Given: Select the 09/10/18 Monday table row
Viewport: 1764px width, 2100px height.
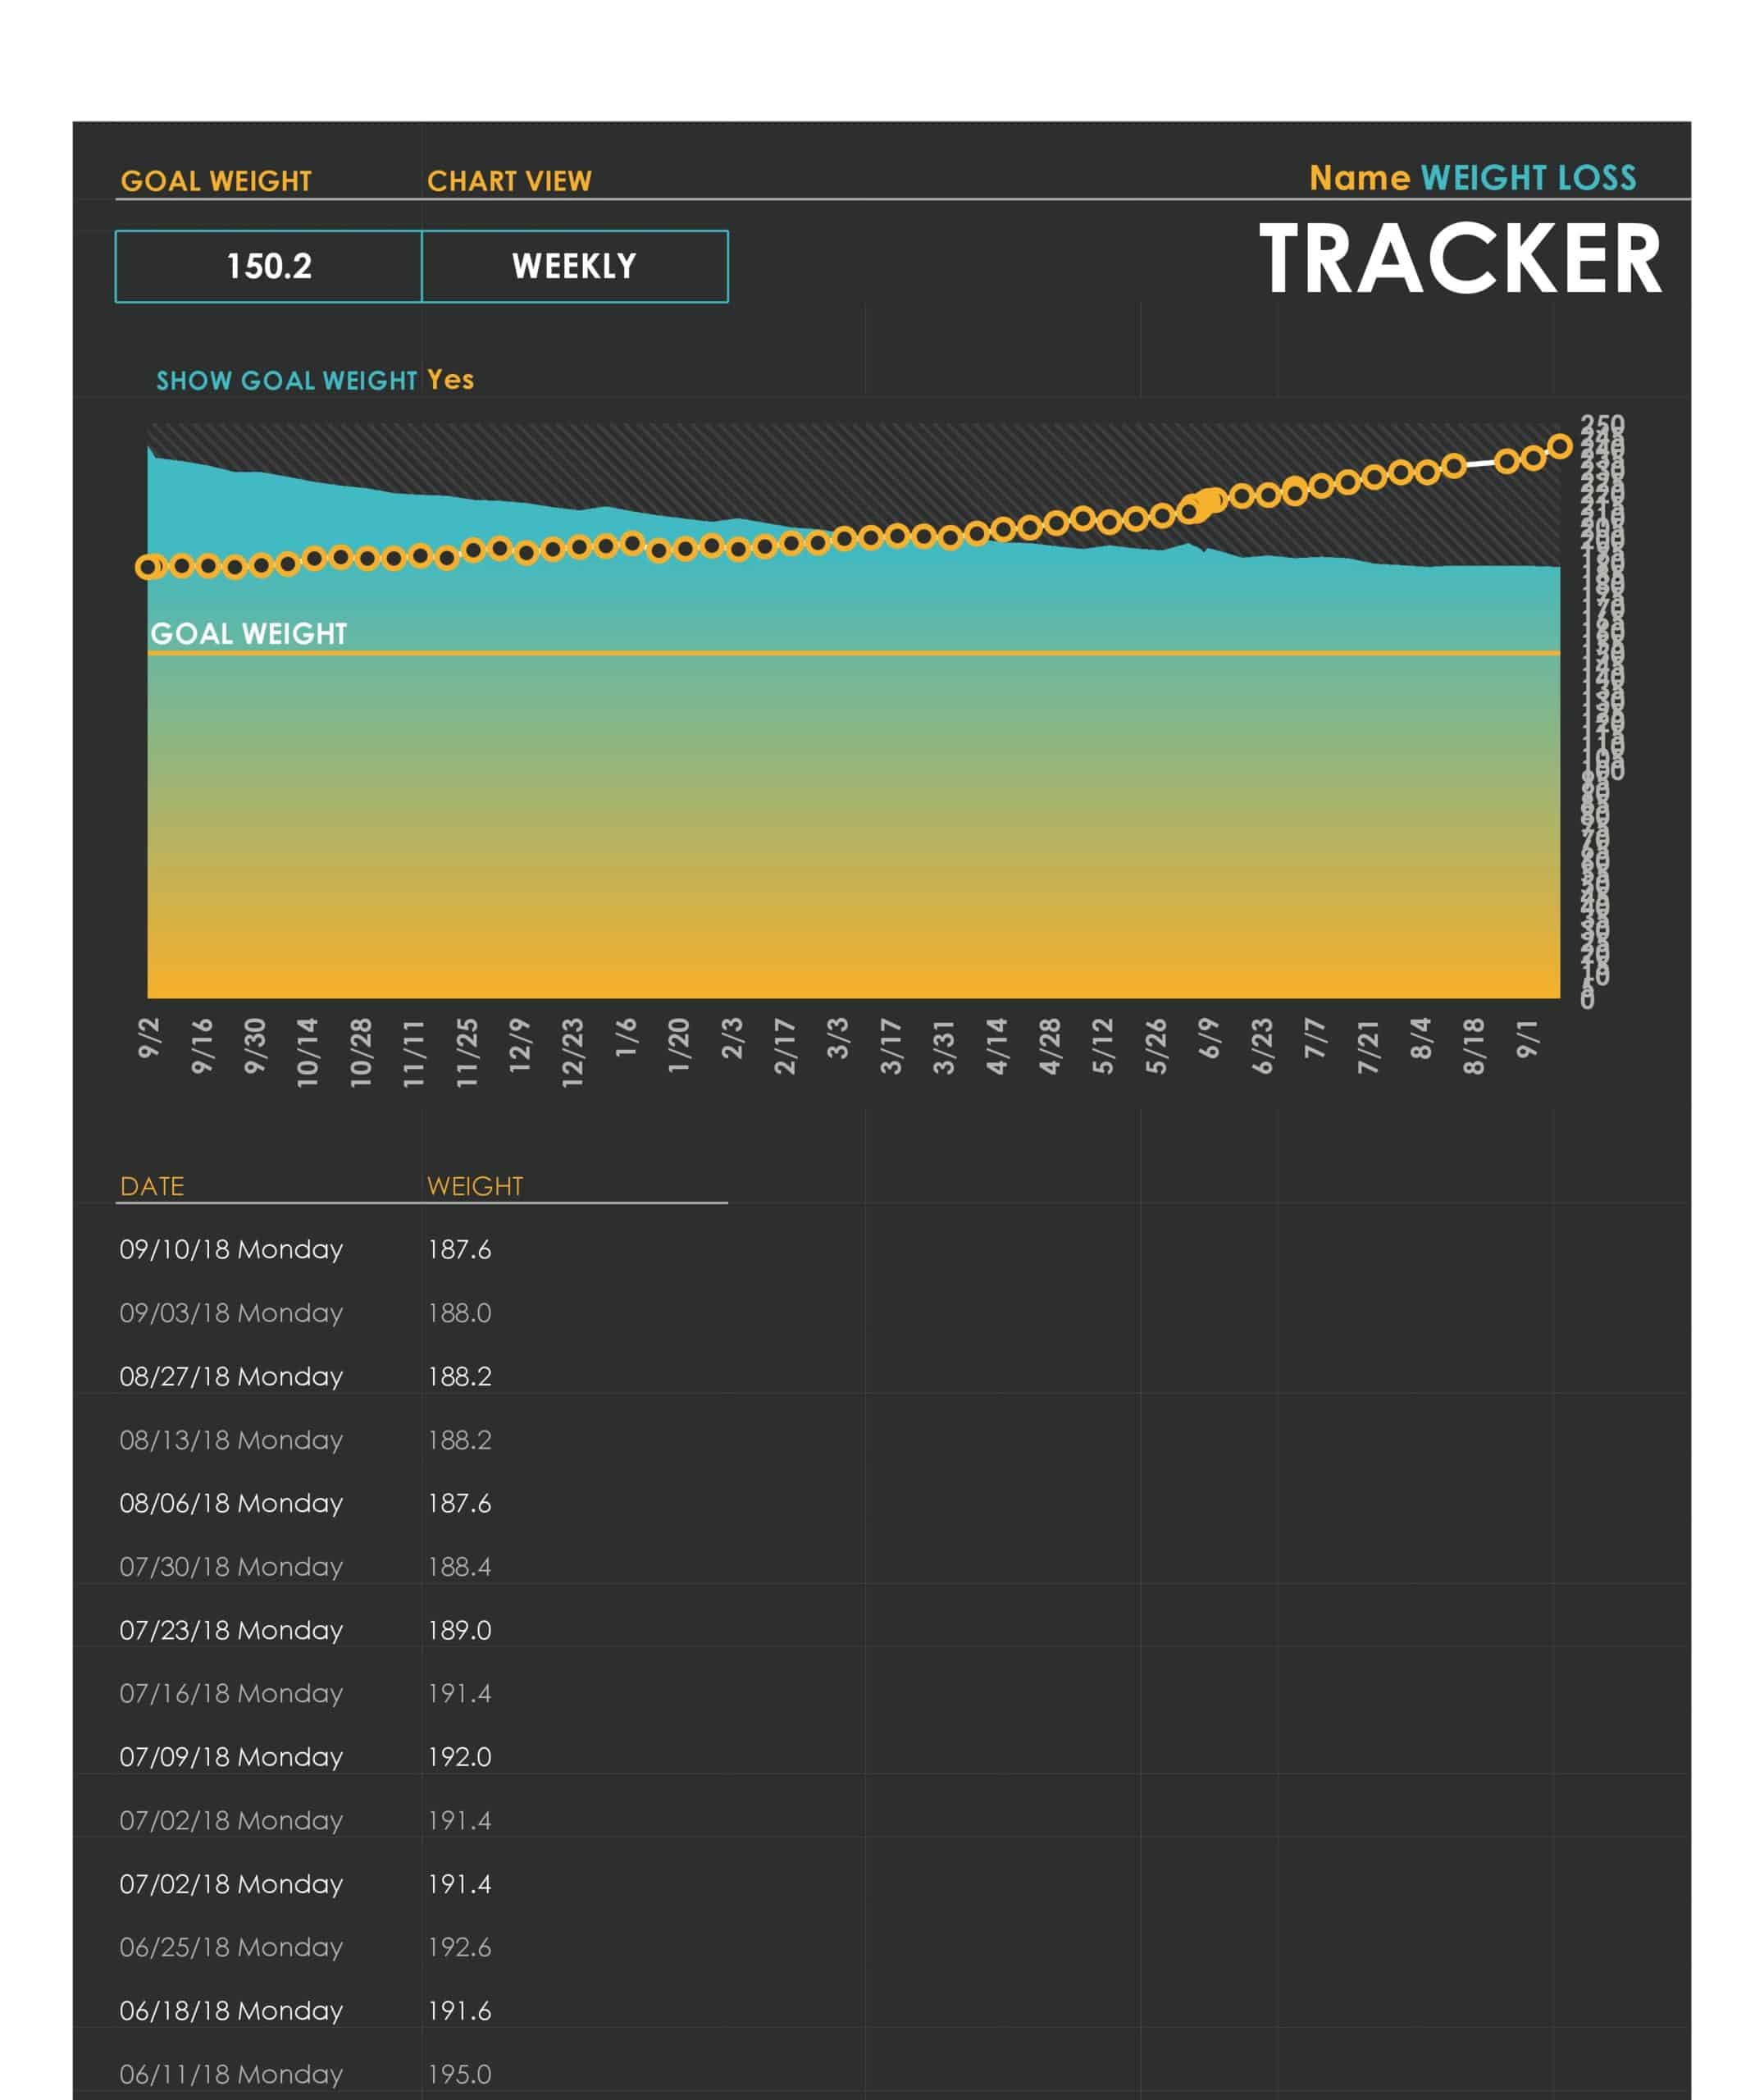Looking at the screenshot, I should 230,1249.
